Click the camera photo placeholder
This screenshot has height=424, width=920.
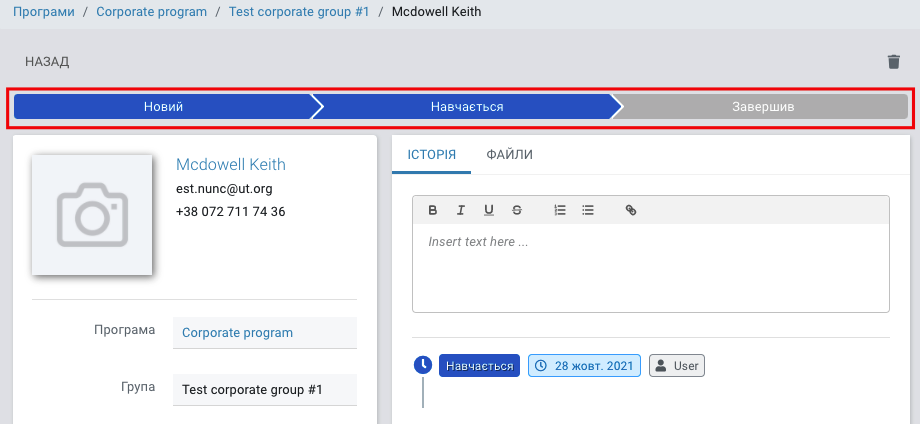92,215
